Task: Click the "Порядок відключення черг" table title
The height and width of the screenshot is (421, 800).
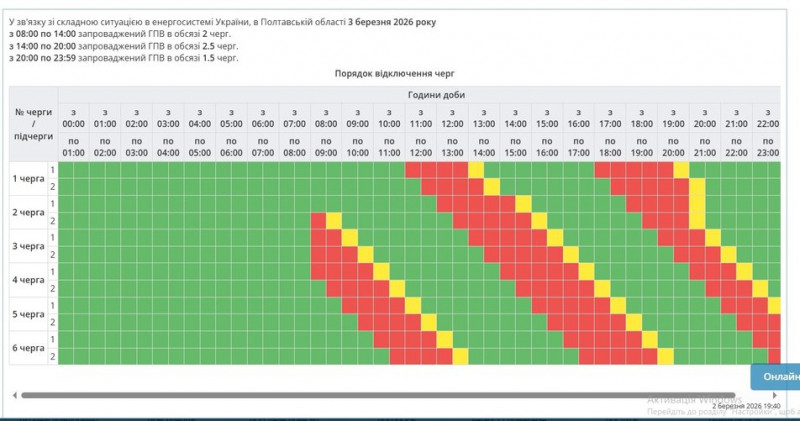Action: [399, 74]
